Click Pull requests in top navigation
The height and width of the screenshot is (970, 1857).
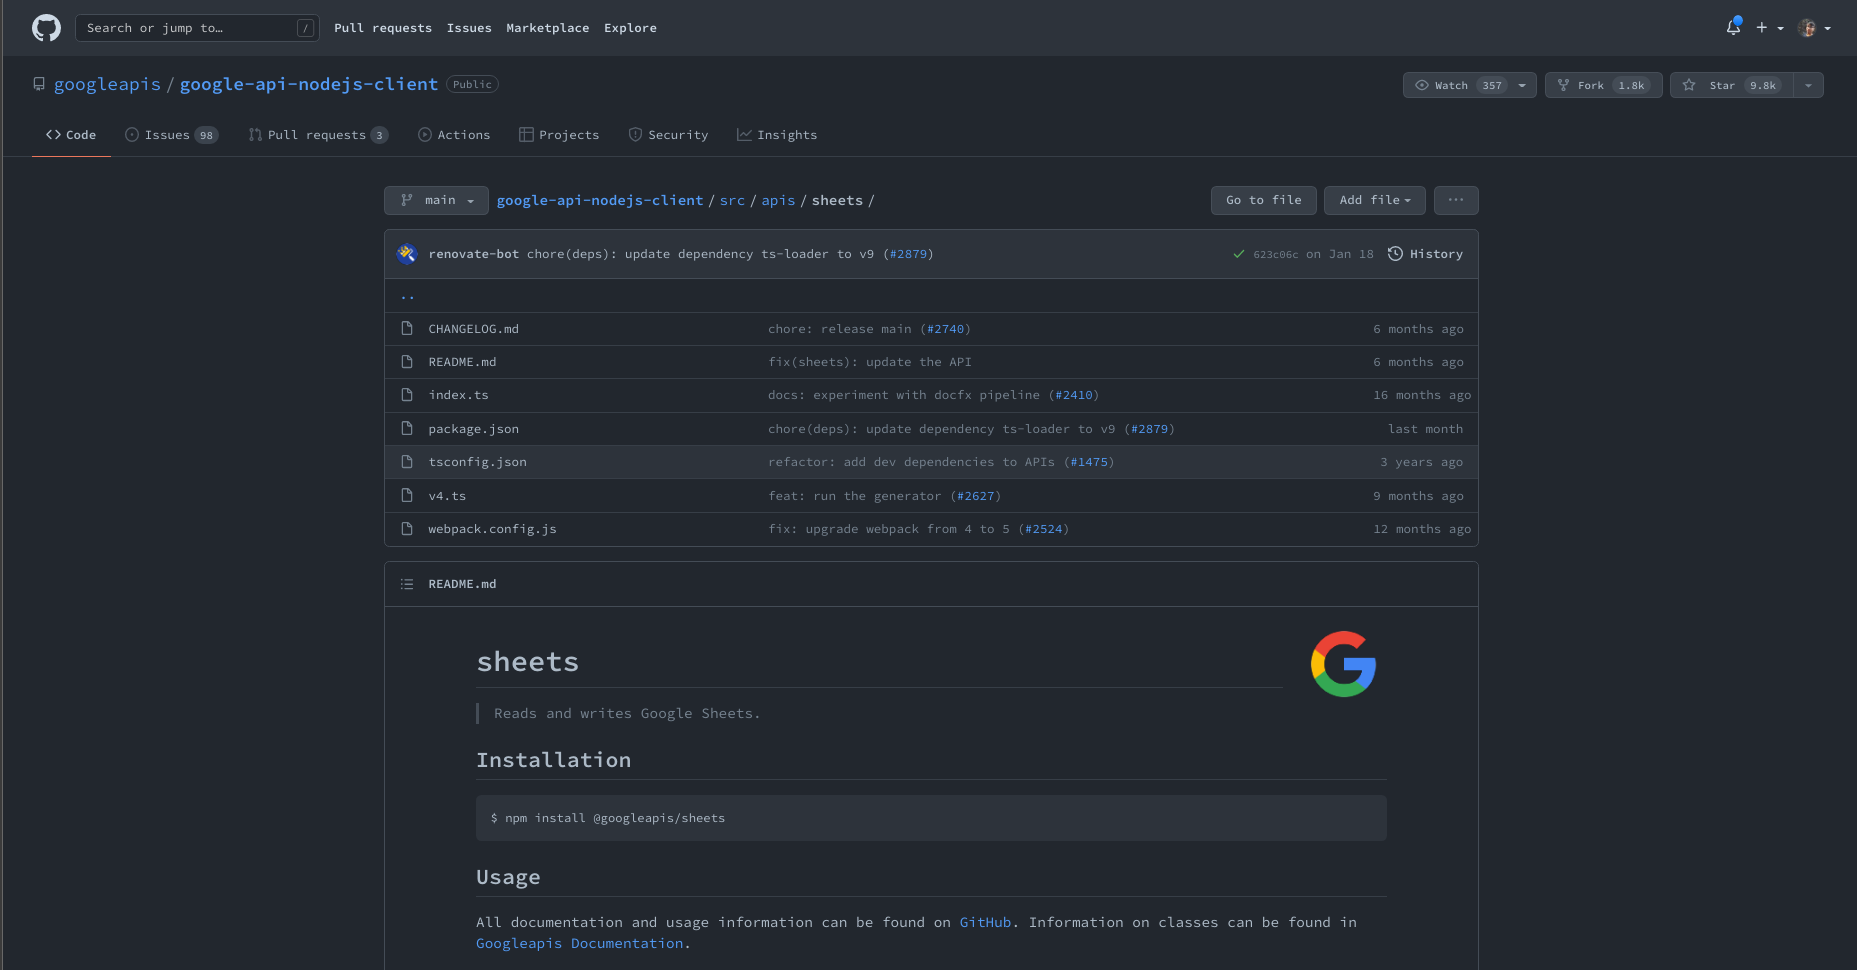tap(383, 28)
